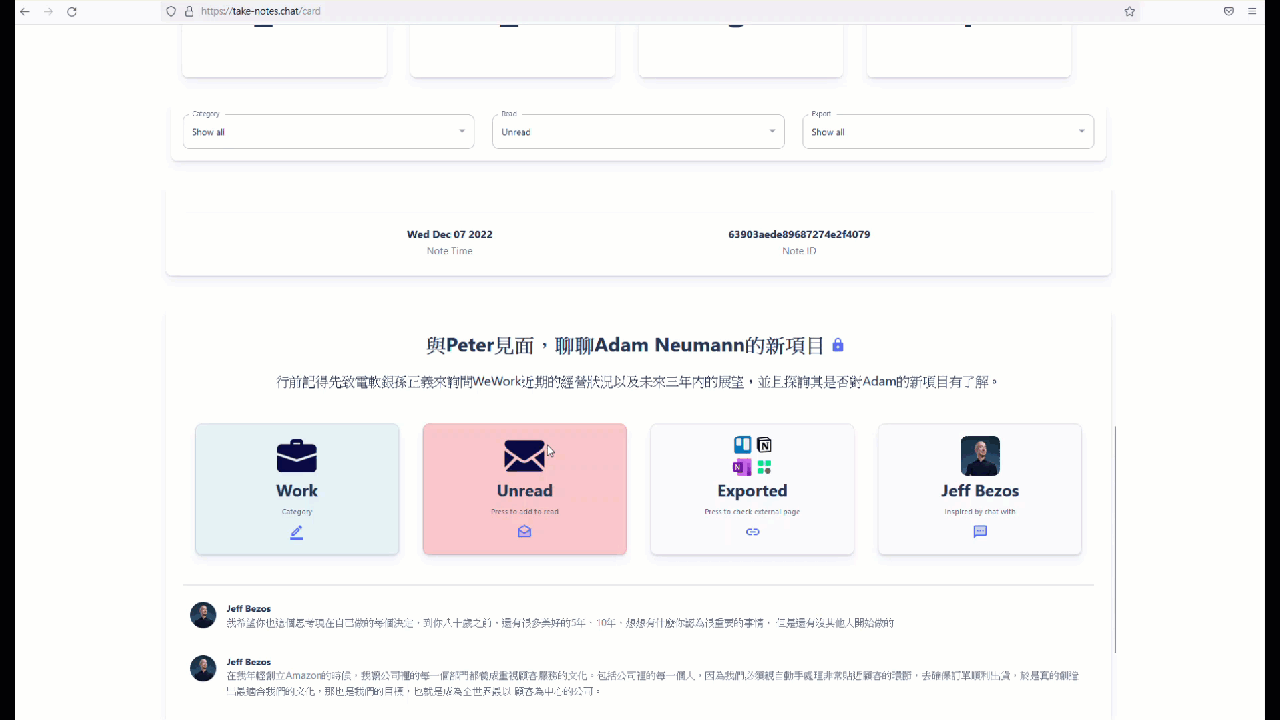Click the lock icon beside note title

click(x=838, y=345)
